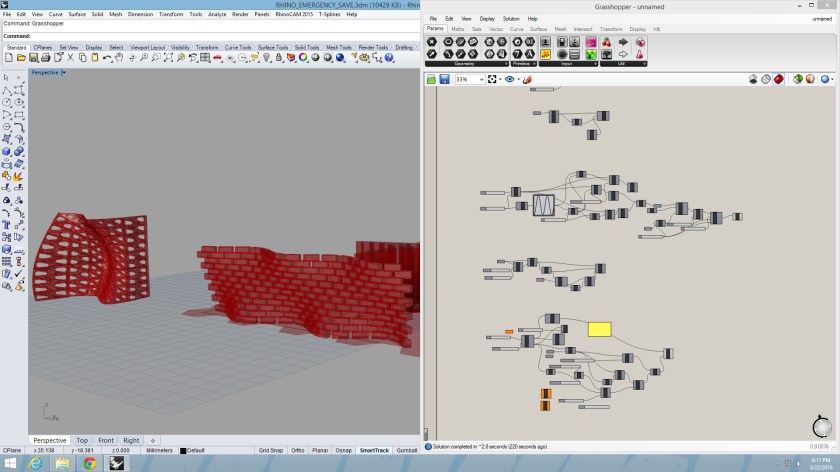
Task: Click the Save document icon in Grasshopper's canvas toolbar
Action: click(443, 79)
